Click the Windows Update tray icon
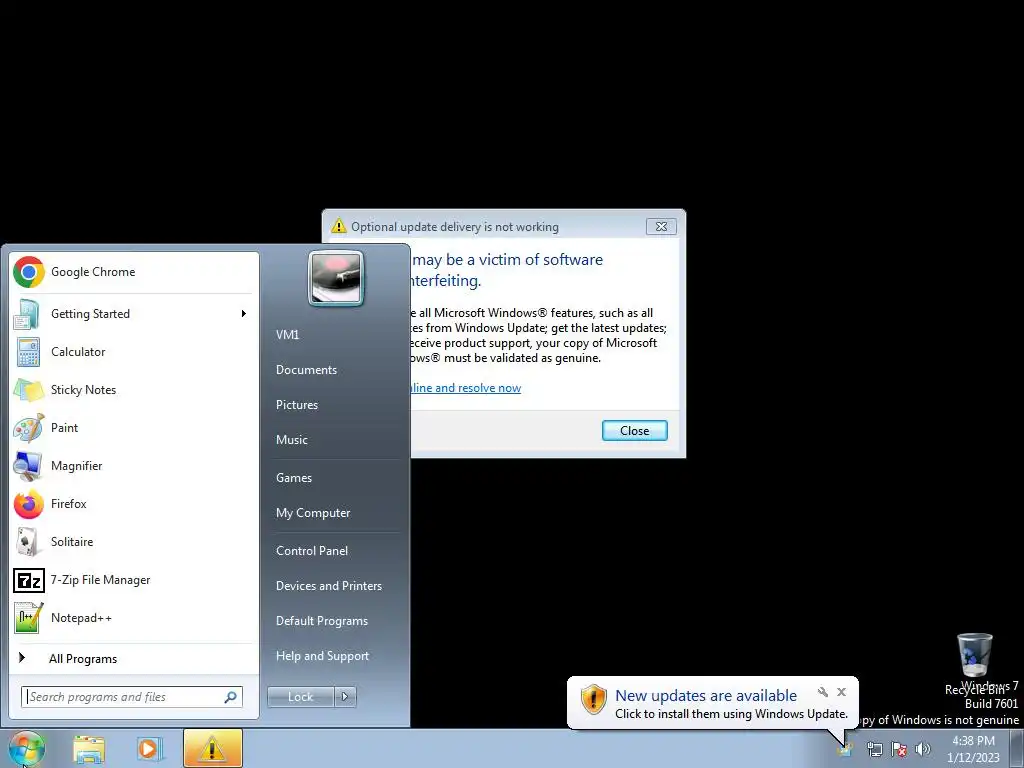This screenshot has height=768, width=1024. coord(845,748)
